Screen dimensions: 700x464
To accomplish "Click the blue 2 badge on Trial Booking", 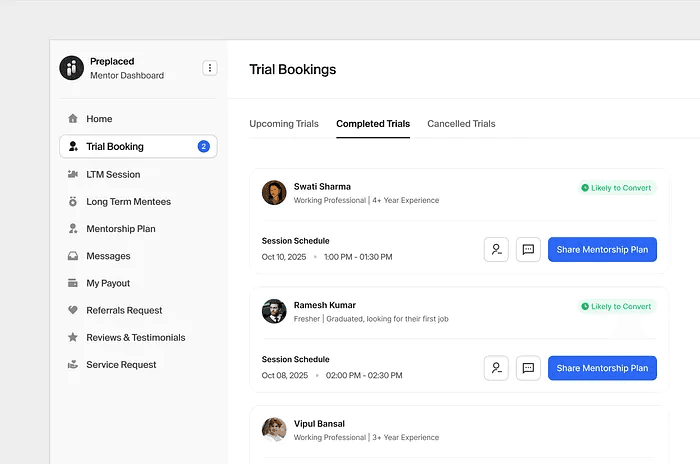I will point(204,146).
